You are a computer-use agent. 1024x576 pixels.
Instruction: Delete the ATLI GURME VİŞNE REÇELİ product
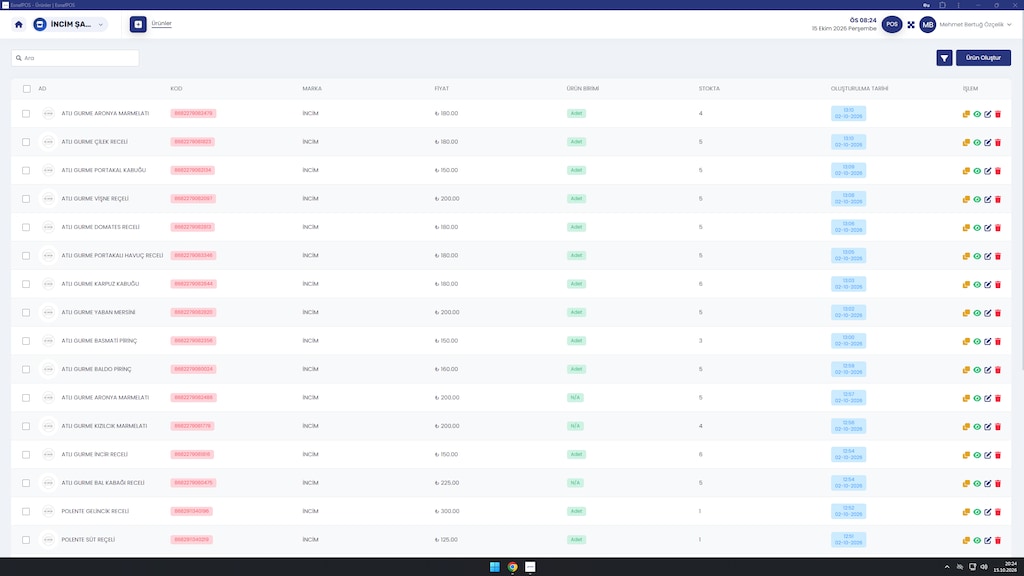(x=998, y=199)
